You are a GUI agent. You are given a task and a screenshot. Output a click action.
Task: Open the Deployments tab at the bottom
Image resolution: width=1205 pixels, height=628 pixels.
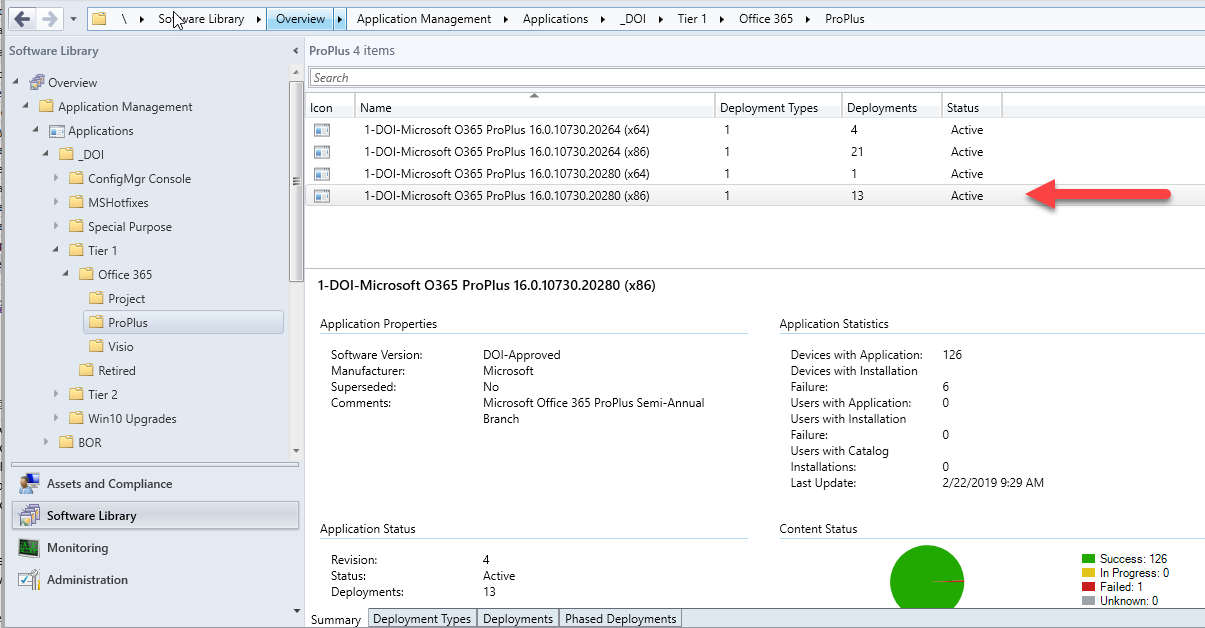coord(518,619)
